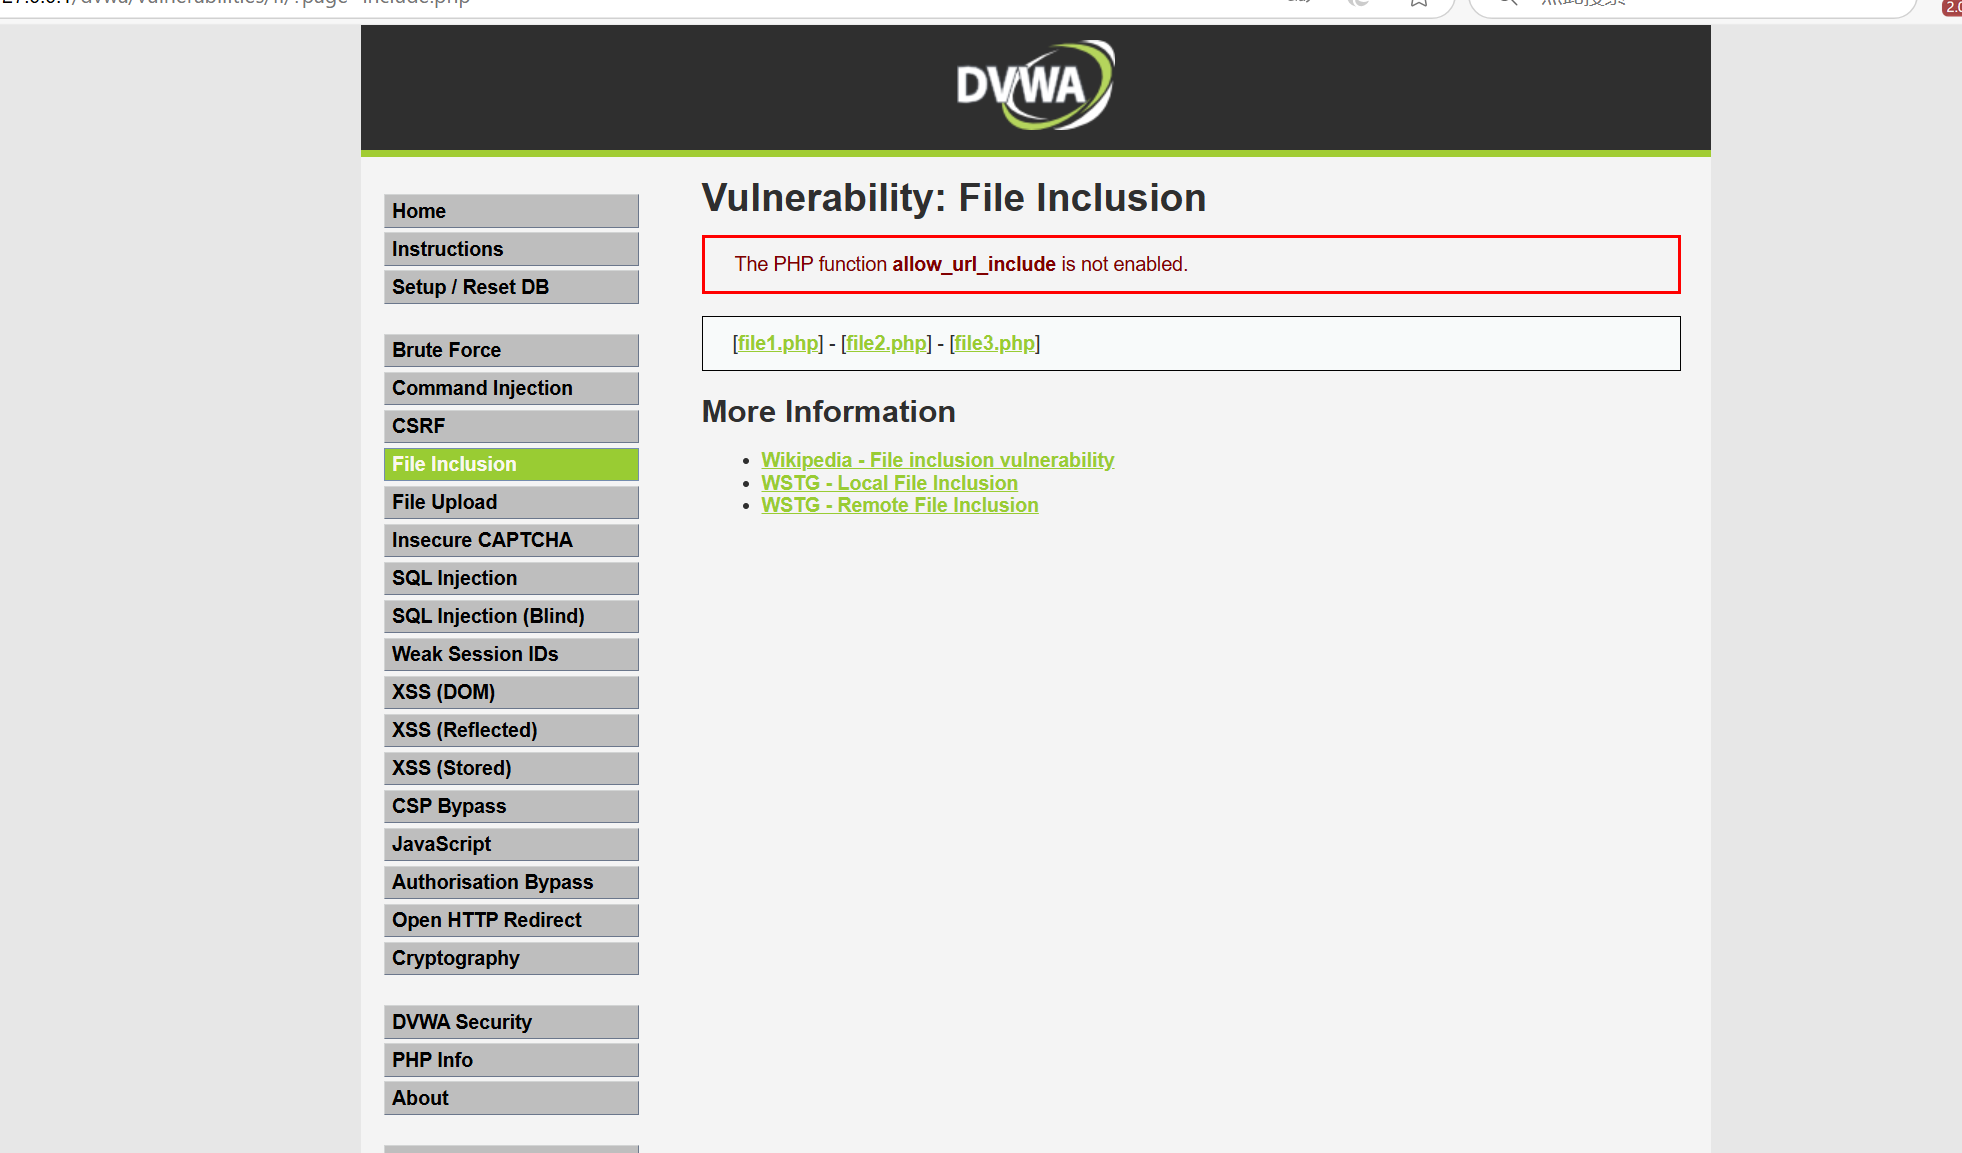Select the highlighted File Inclusion item

tap(510, 464)
